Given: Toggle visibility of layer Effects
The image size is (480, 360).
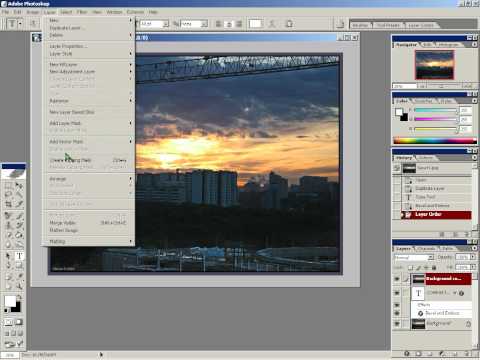Looking at the screenshot, I should click(397, 305).
